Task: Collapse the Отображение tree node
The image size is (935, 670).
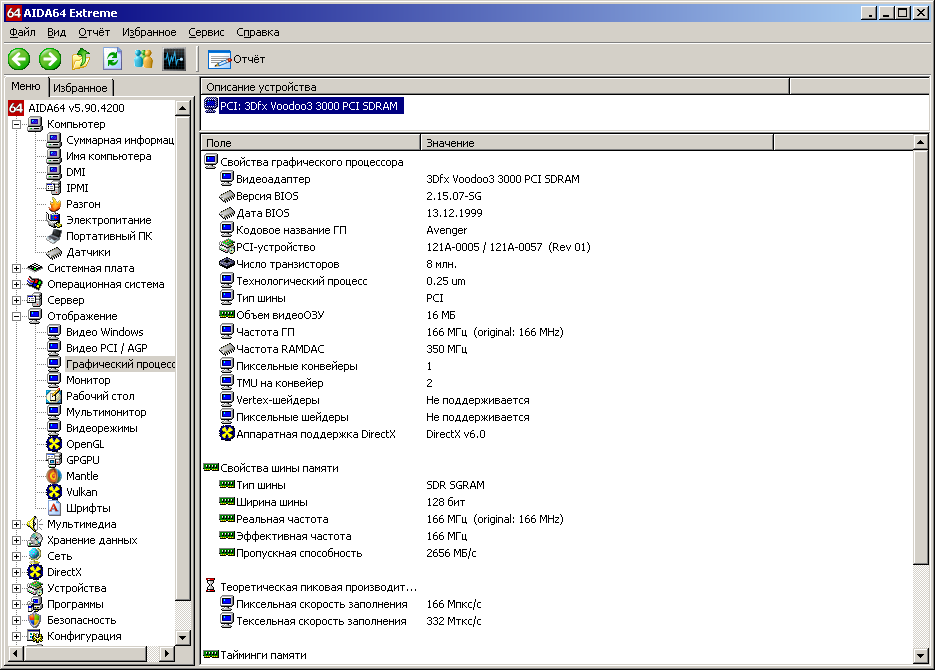Action: coord(17,316)
